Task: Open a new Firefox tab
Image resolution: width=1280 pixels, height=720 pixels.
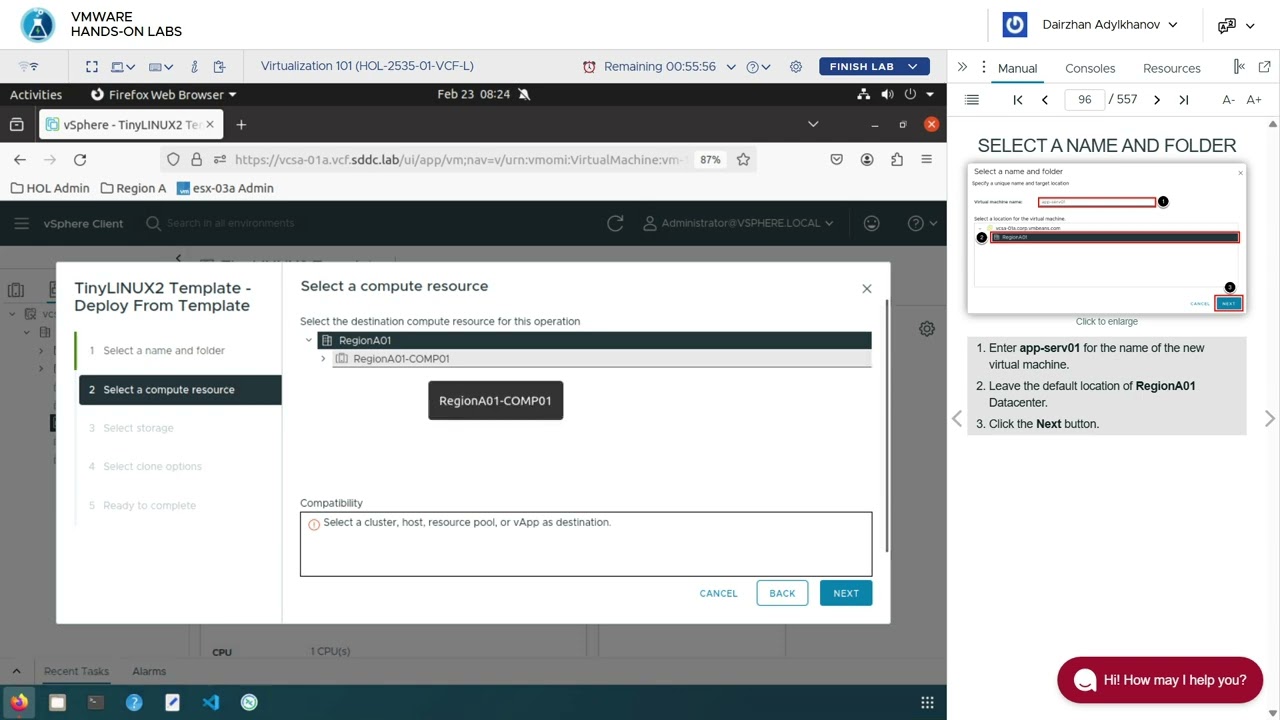Action: [241, 125]
